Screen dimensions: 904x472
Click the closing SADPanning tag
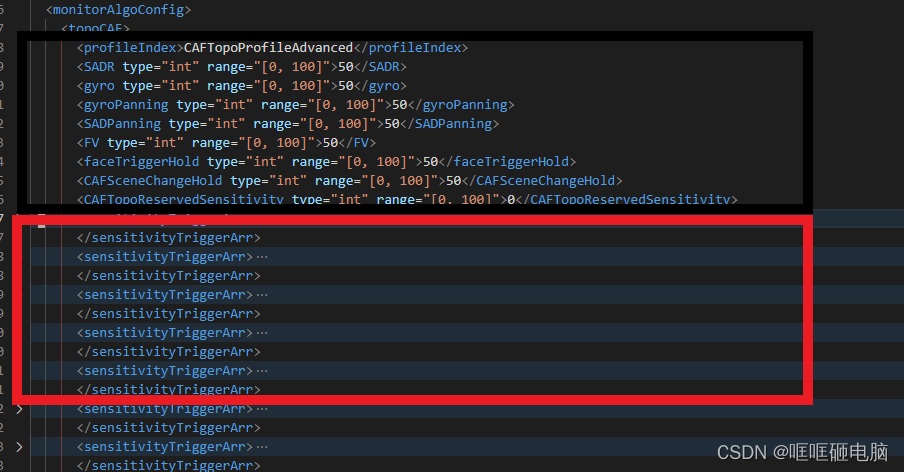click(450, 123)
